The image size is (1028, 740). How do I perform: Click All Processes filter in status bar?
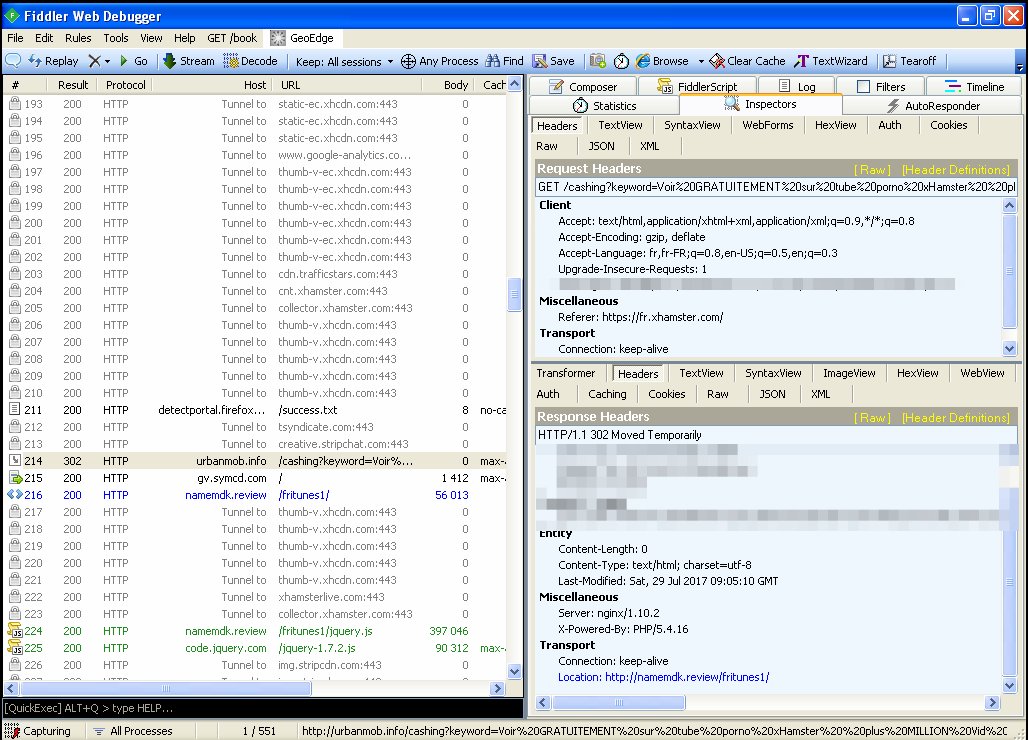pyautogui.click(x=132, y=731)
